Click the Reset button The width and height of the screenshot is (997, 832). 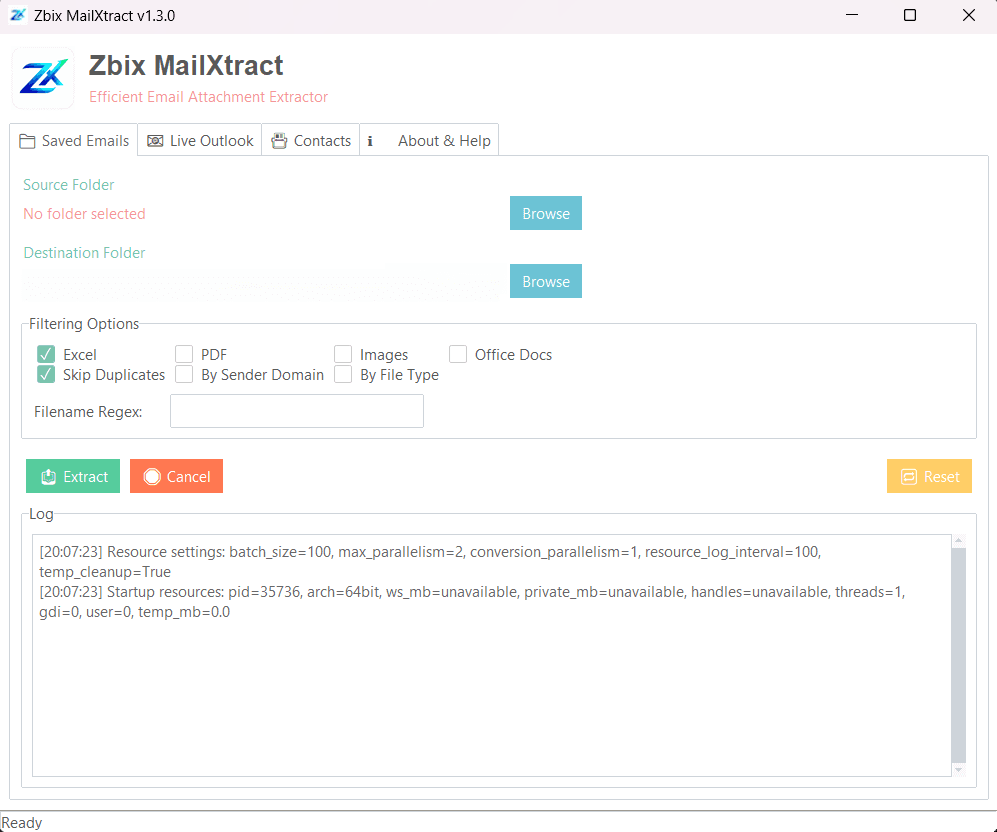click(929, 476)
